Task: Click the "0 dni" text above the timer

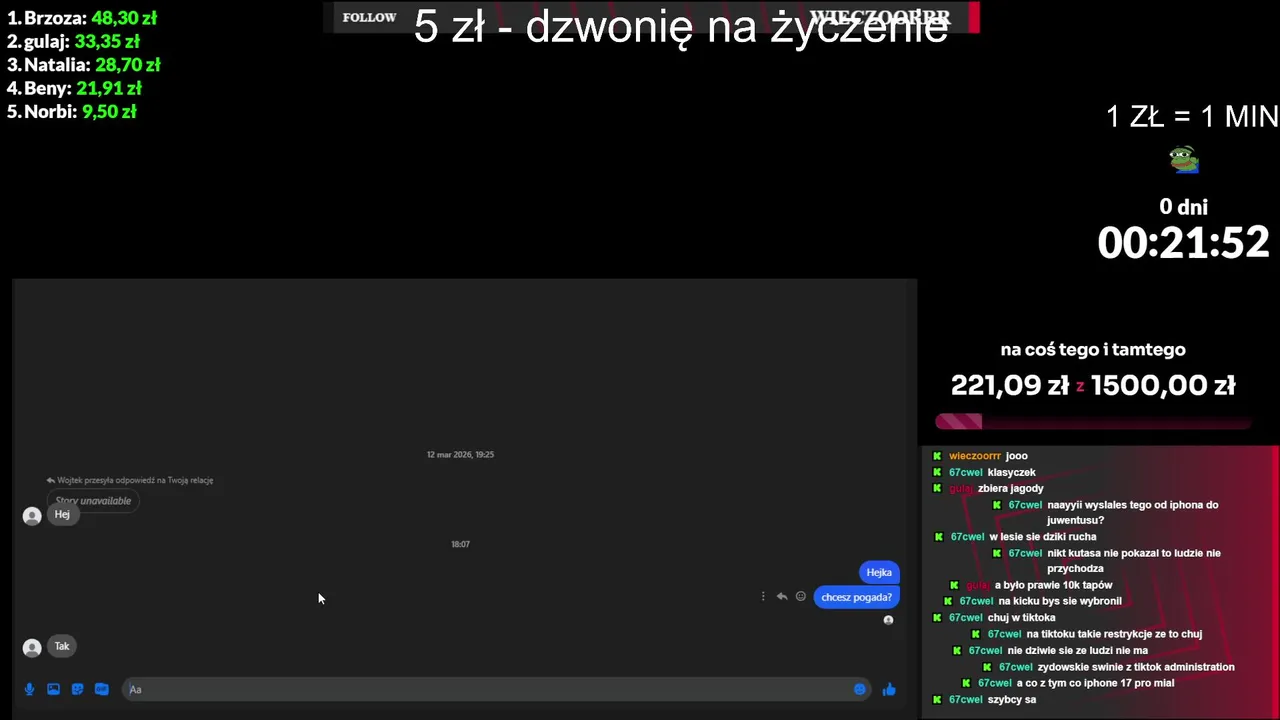Action: 1184,207
